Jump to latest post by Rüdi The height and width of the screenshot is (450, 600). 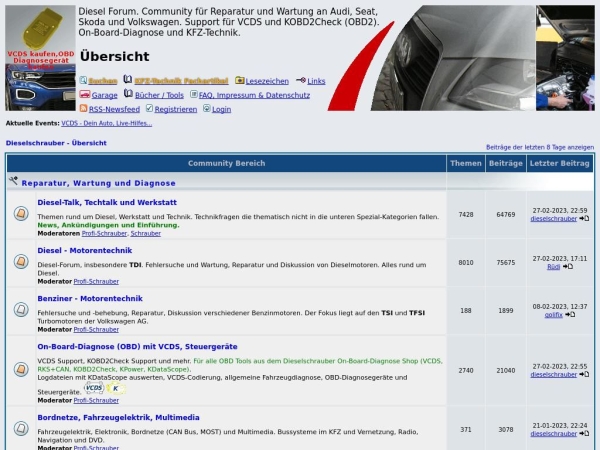567,267
